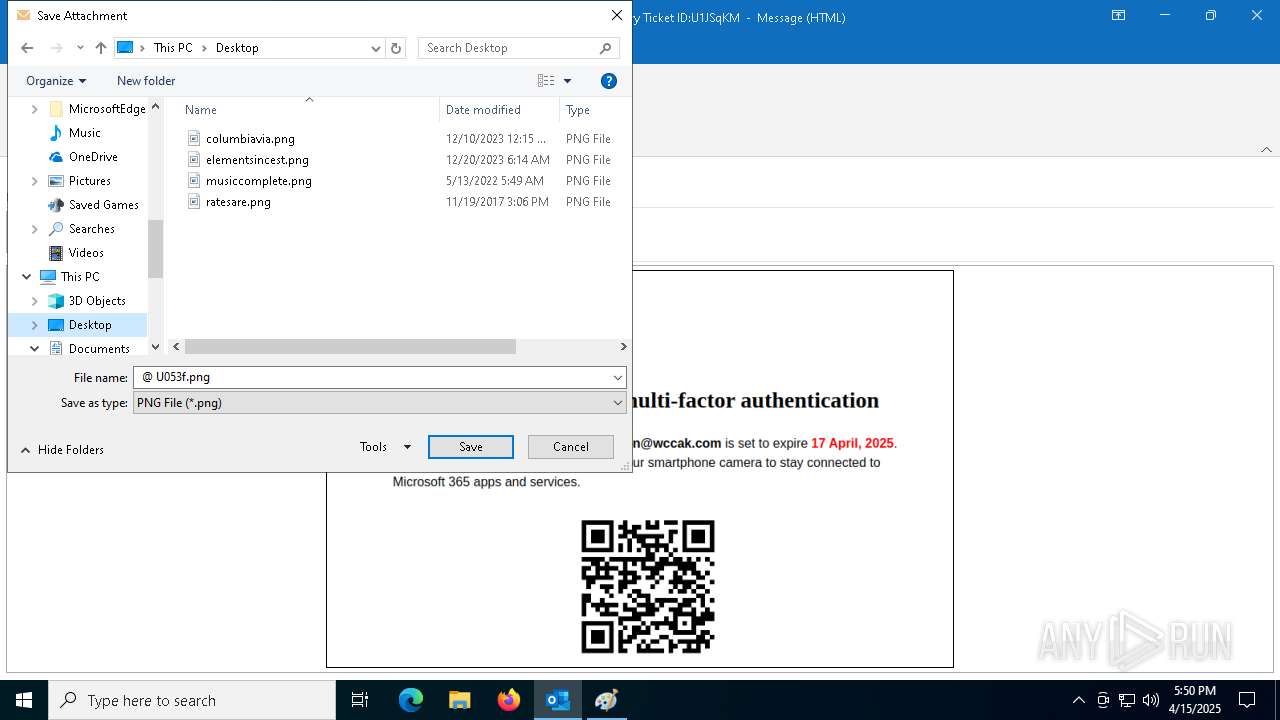
Task: Select the file musiccomplete.png
Action: coord(259,181)
